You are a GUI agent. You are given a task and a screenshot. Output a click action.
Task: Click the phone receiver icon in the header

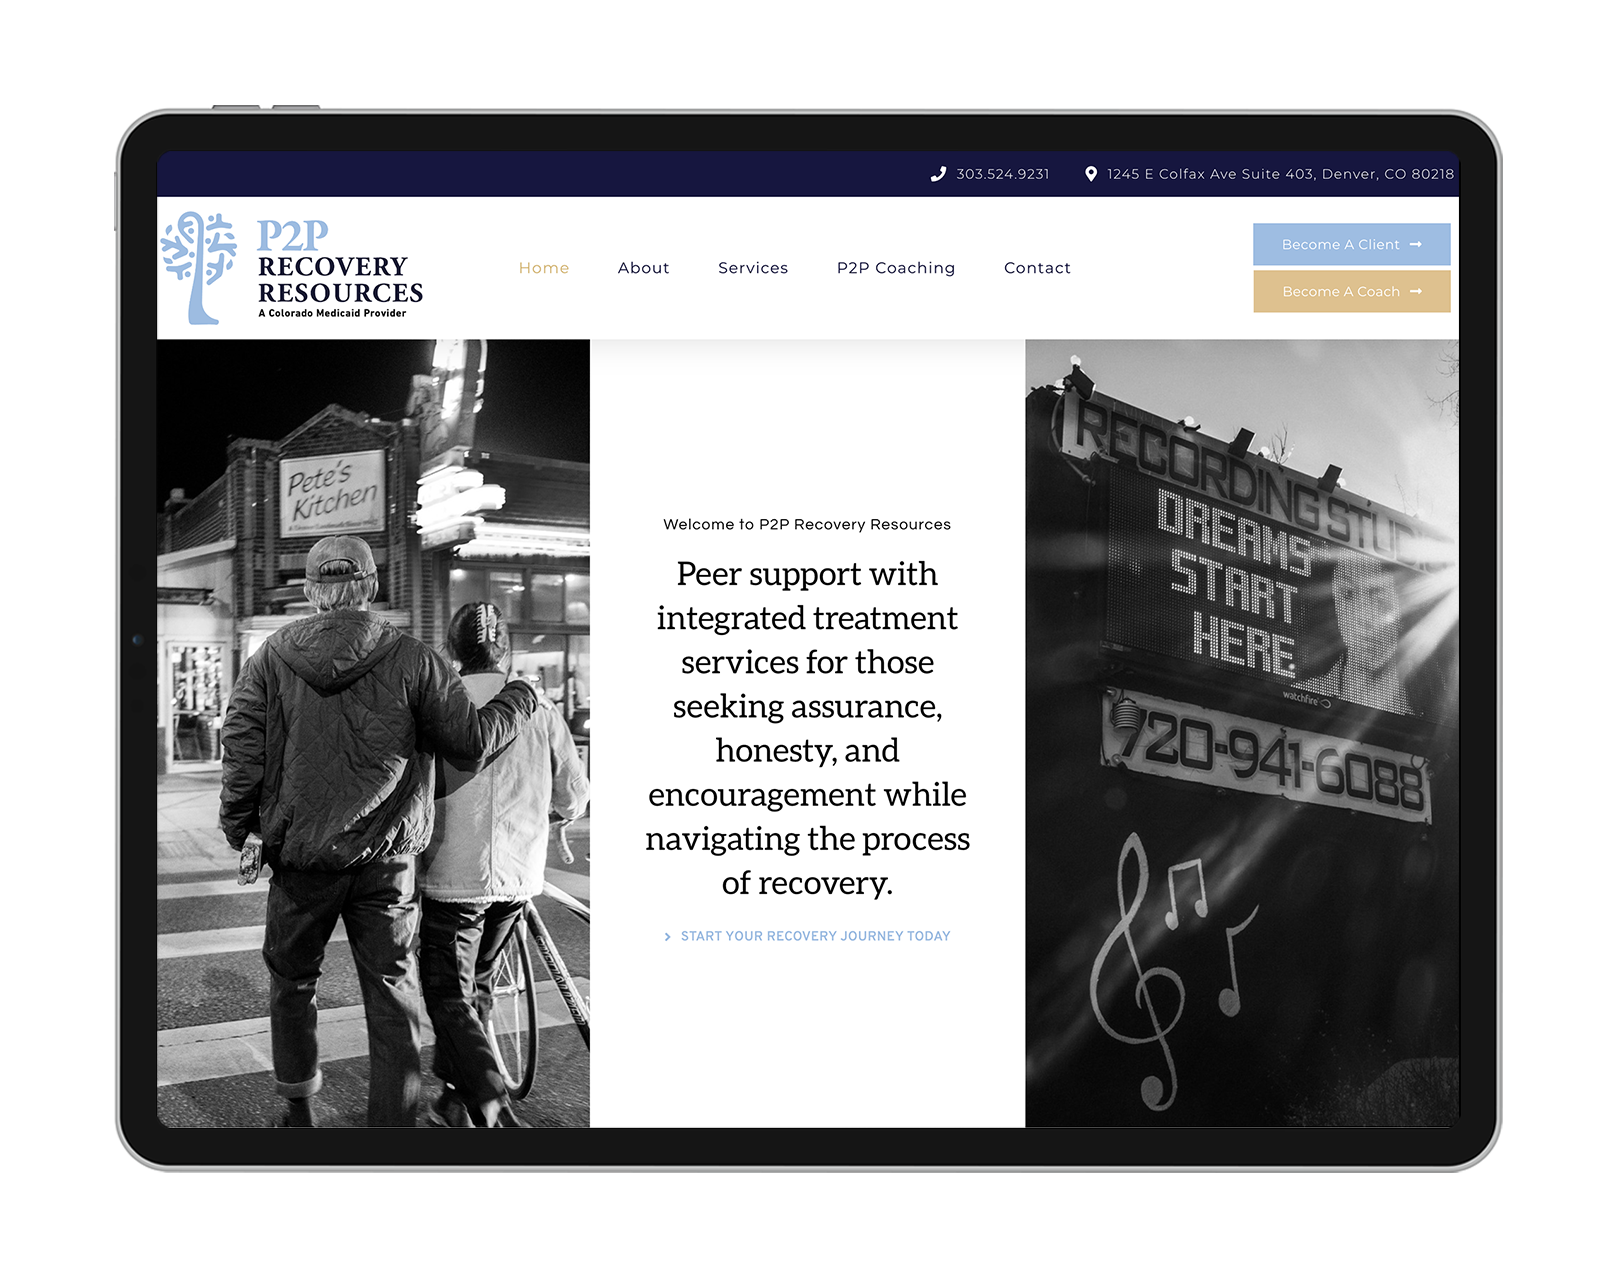[937, 174]
